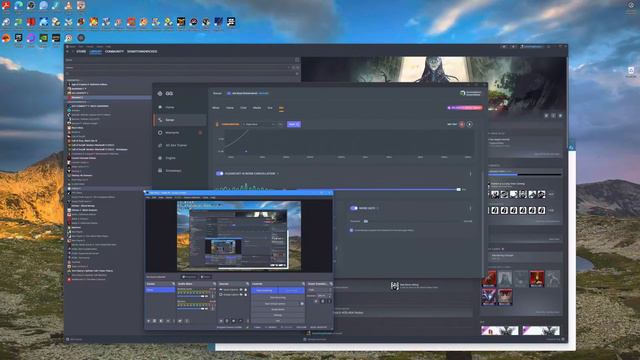
Task: Switch to the Mixer tab in Sonar
Action: point(216,108)
